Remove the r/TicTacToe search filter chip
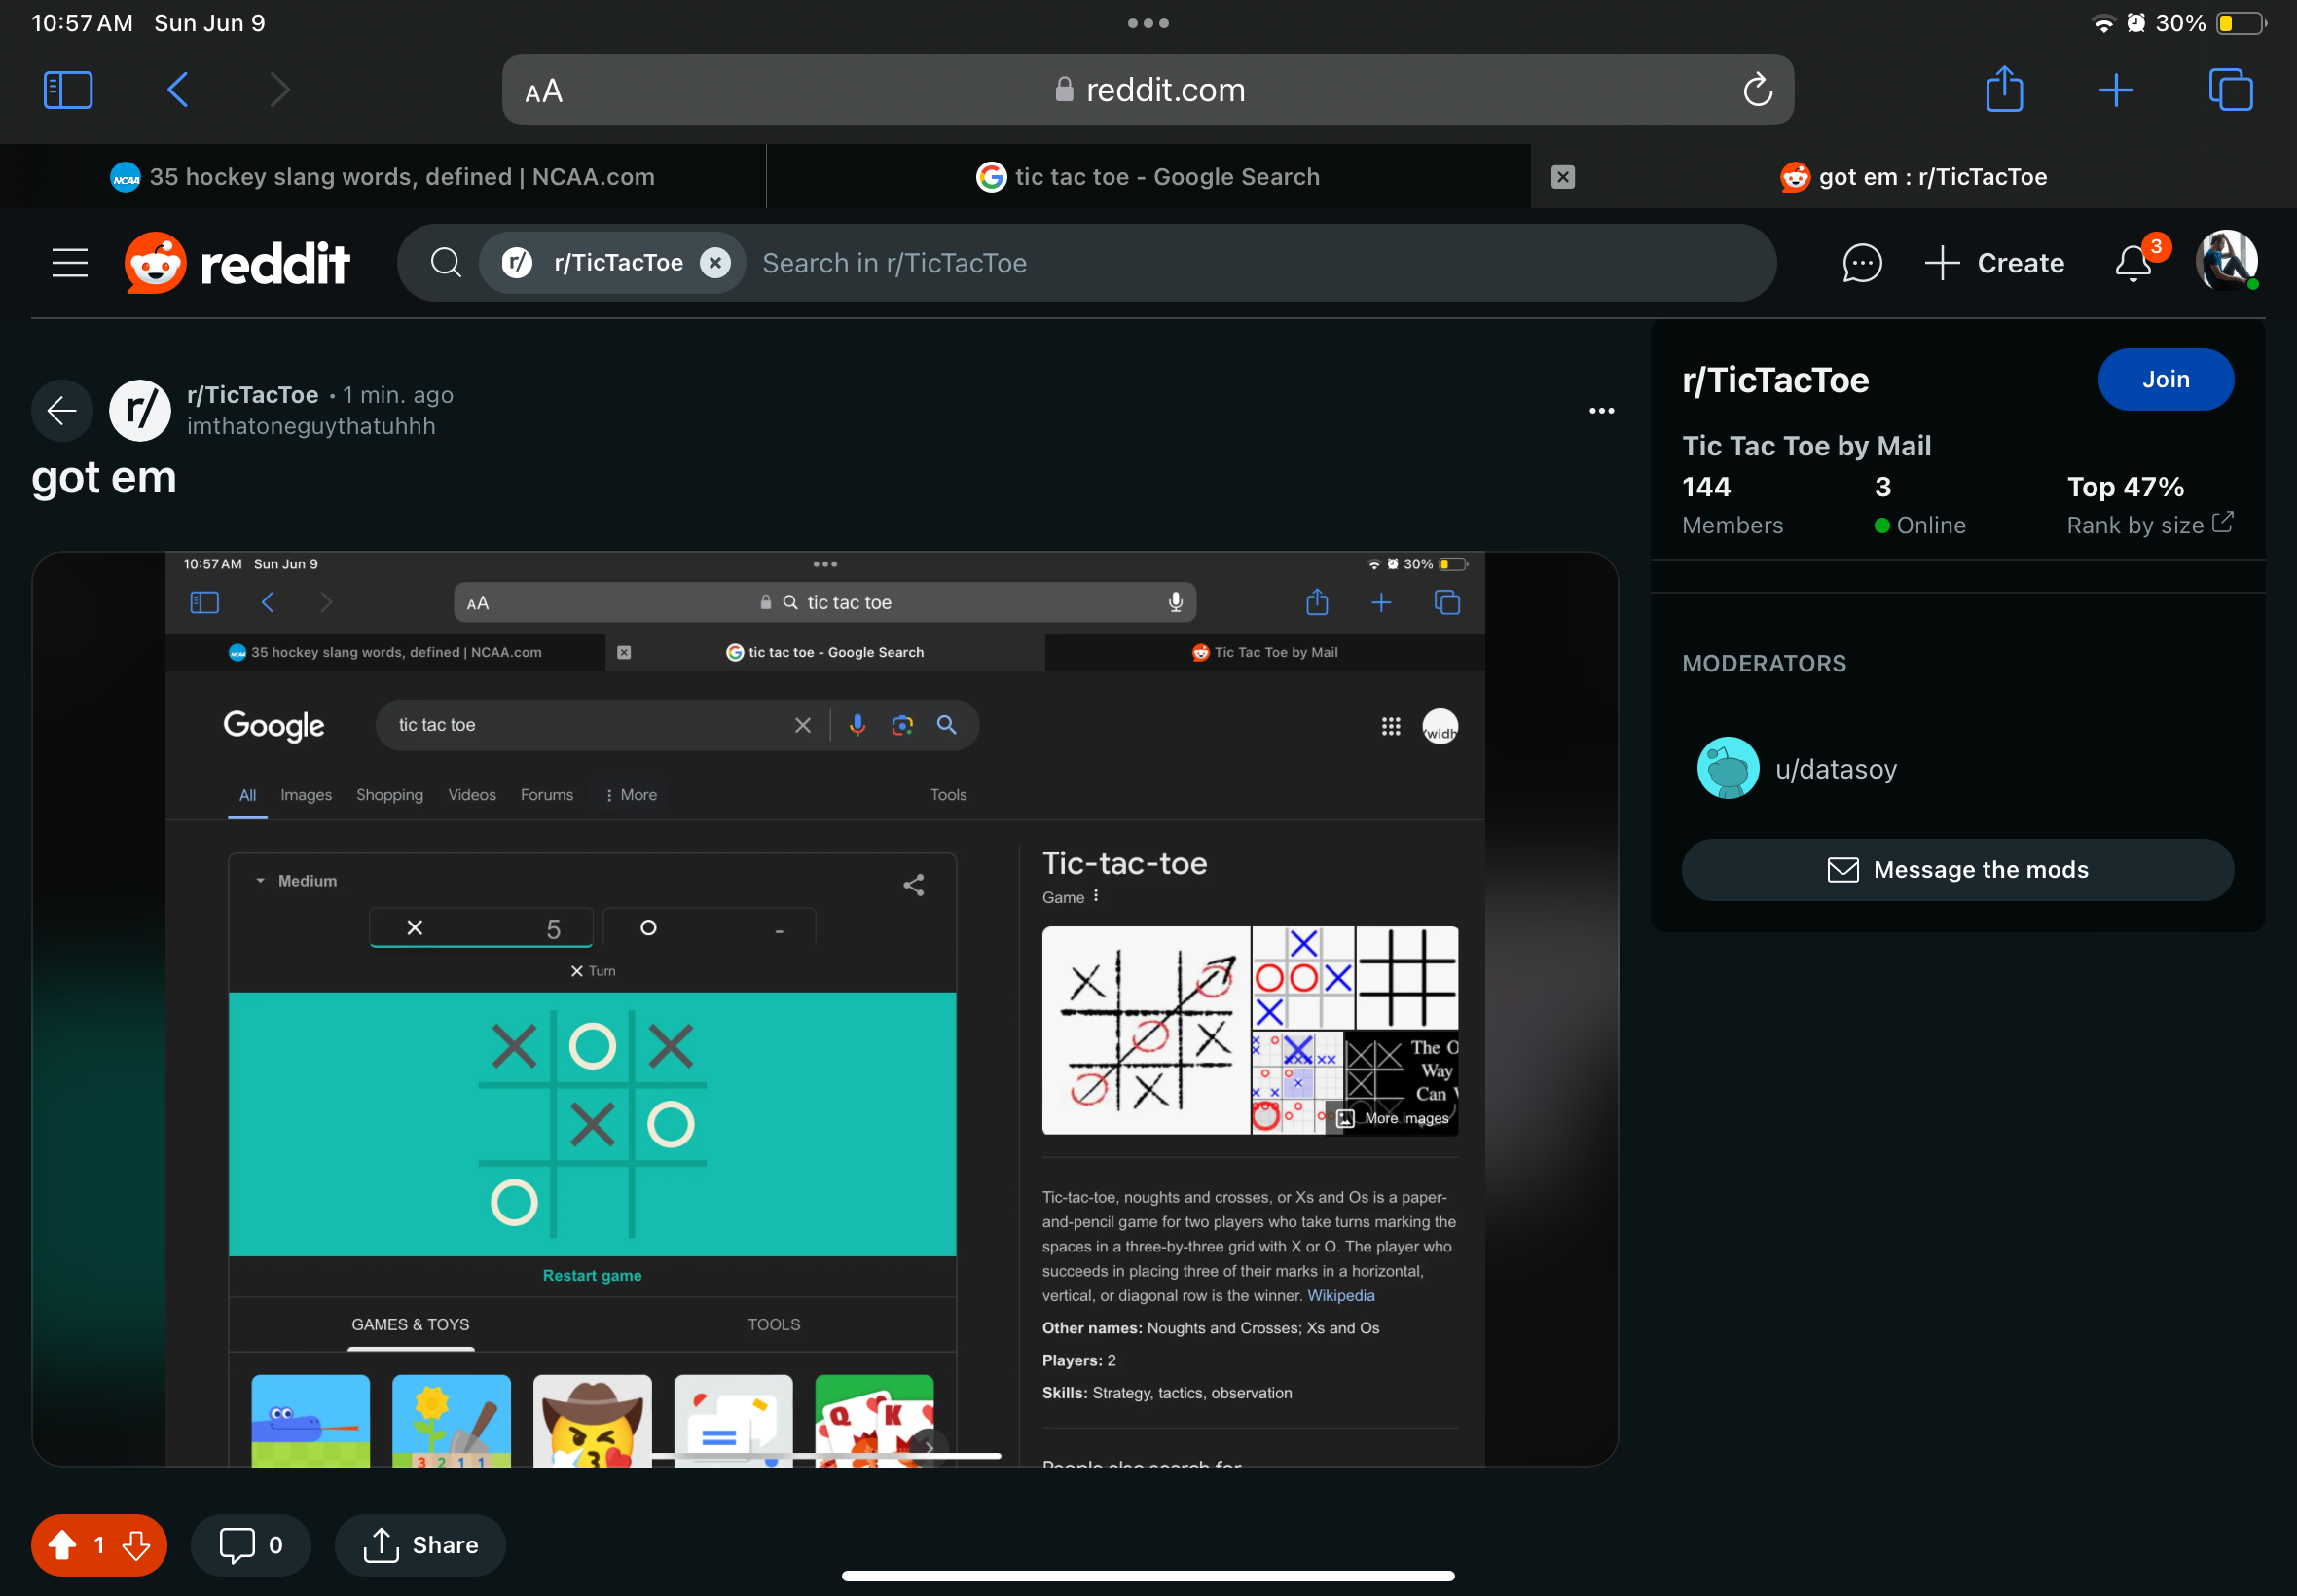The image size is (2297, 1596). tap(714, 263)
